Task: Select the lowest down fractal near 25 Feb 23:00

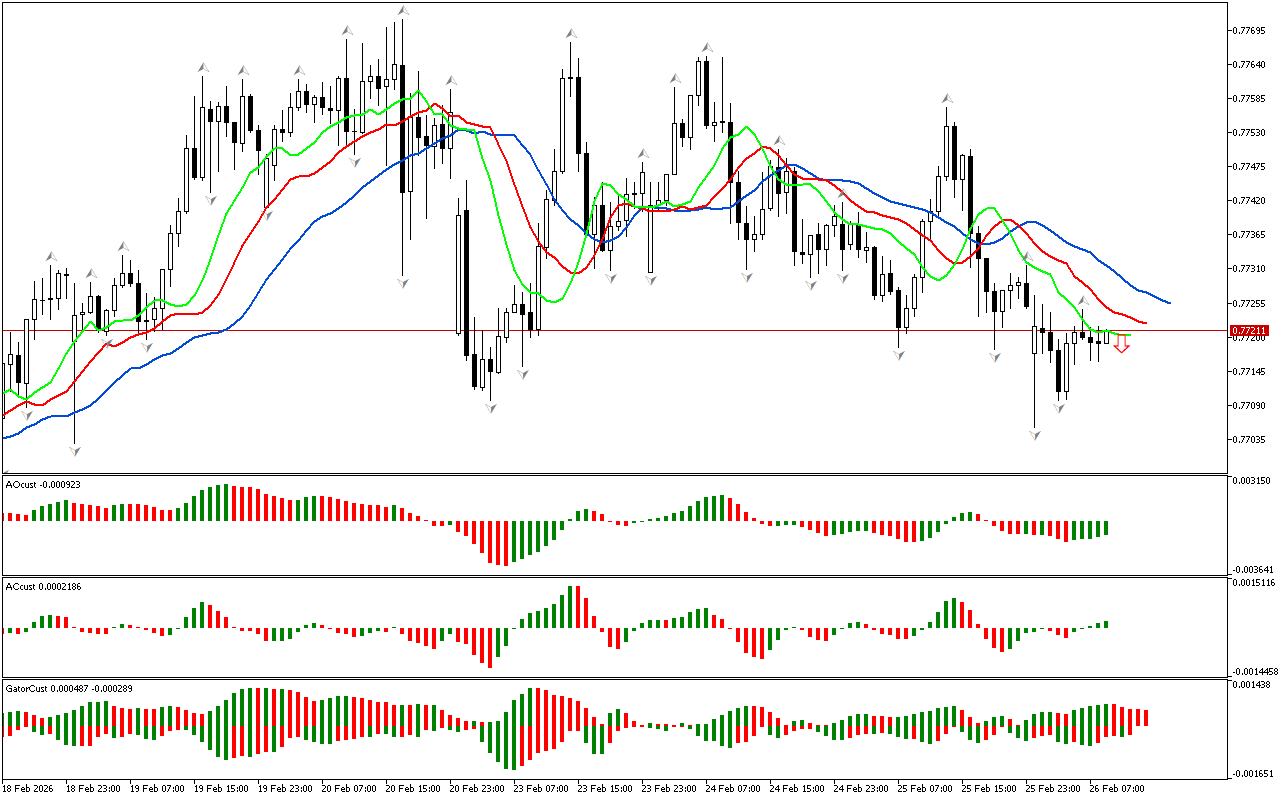Action: pyautogui.click(x=1035, y=435)
